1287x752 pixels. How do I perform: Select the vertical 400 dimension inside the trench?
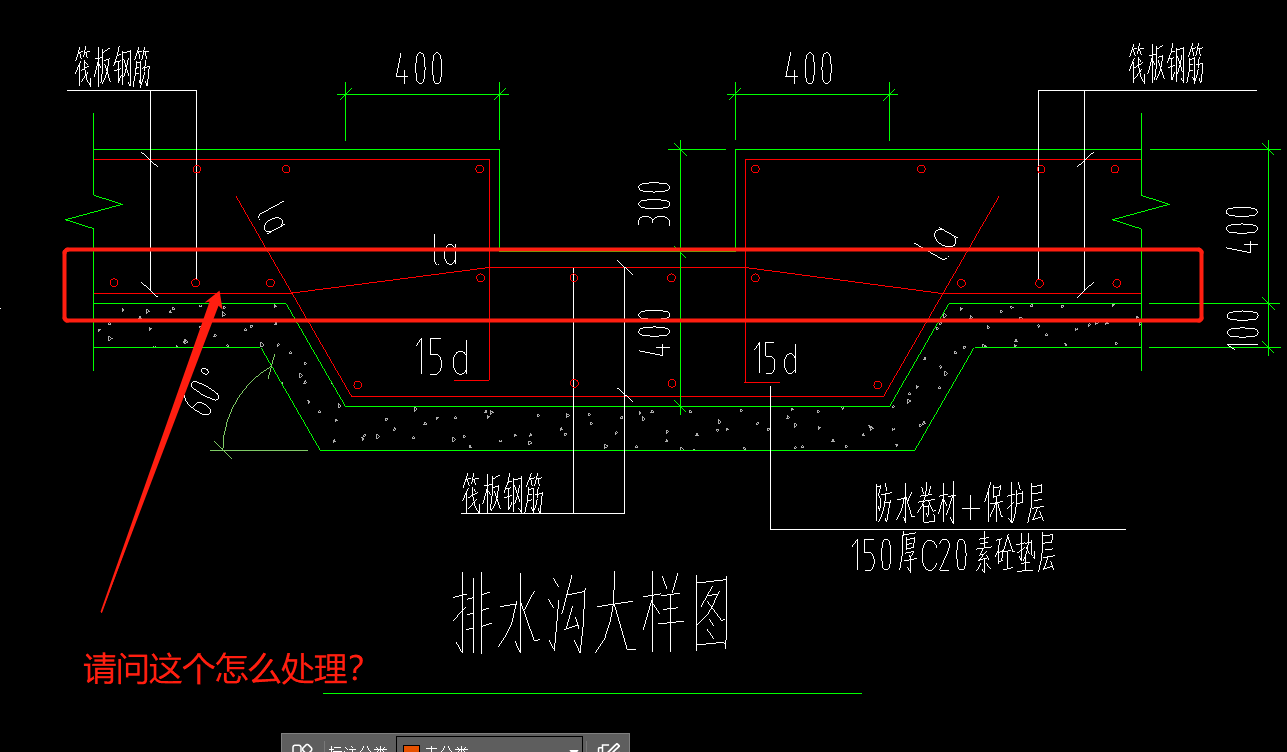tap(655, 334)
